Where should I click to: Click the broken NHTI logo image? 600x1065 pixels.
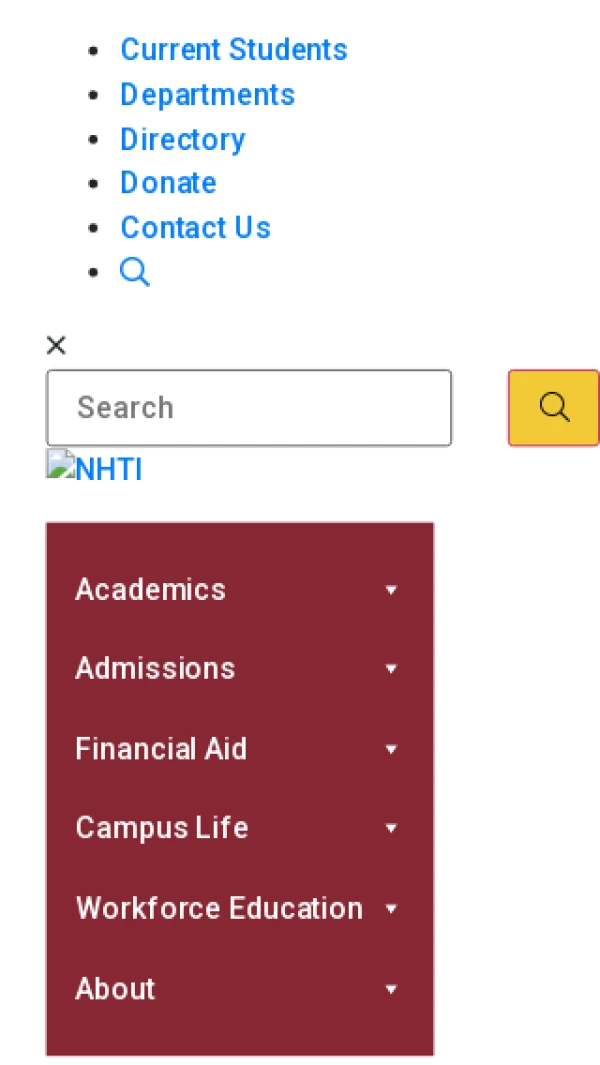pos(94,469)
